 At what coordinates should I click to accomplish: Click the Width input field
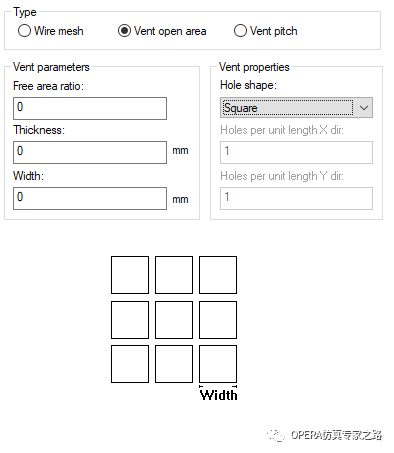[90, 198]
